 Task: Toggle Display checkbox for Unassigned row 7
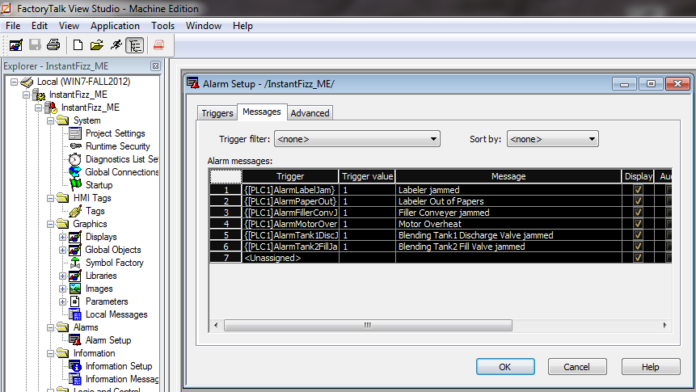(638, 257)
